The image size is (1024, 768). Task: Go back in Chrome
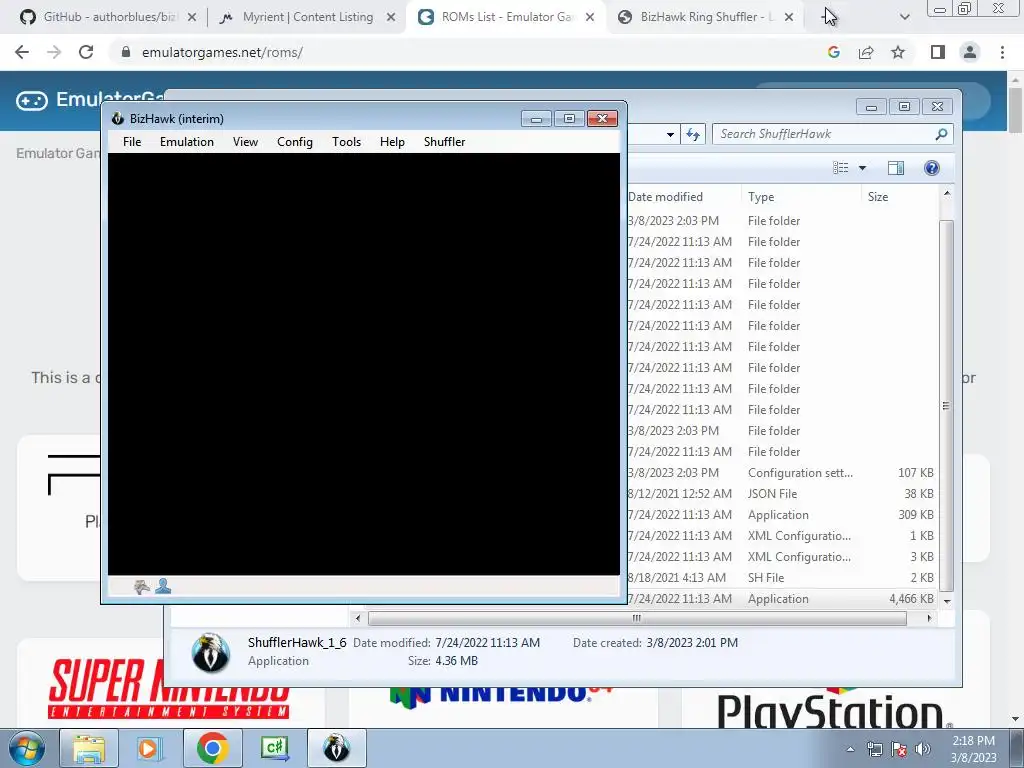pyautogui.click(x=22, y=52)
